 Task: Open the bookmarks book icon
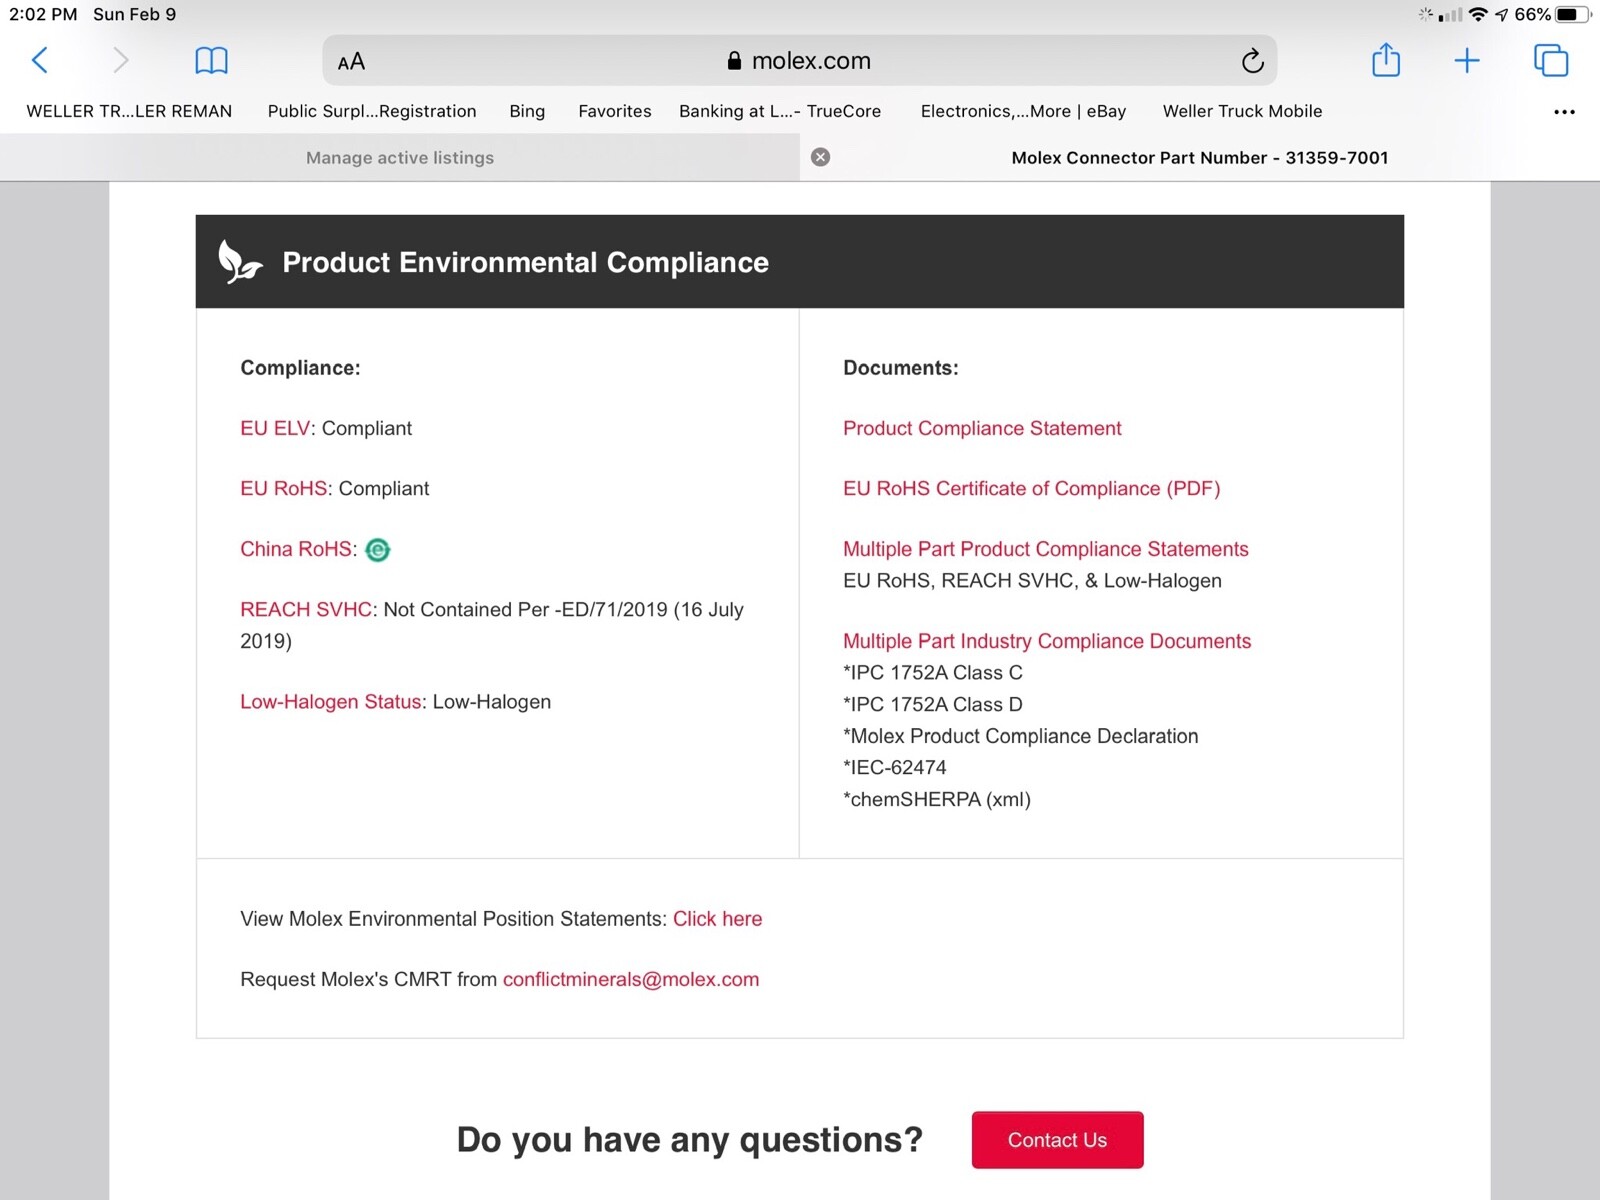pyautogui.click(x=211, y=61)
